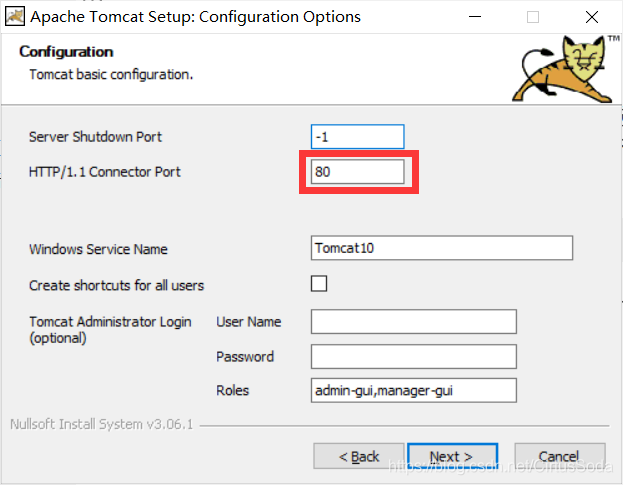
Task: Click the Server Shutdown Port field
Action: pos(358,137)
